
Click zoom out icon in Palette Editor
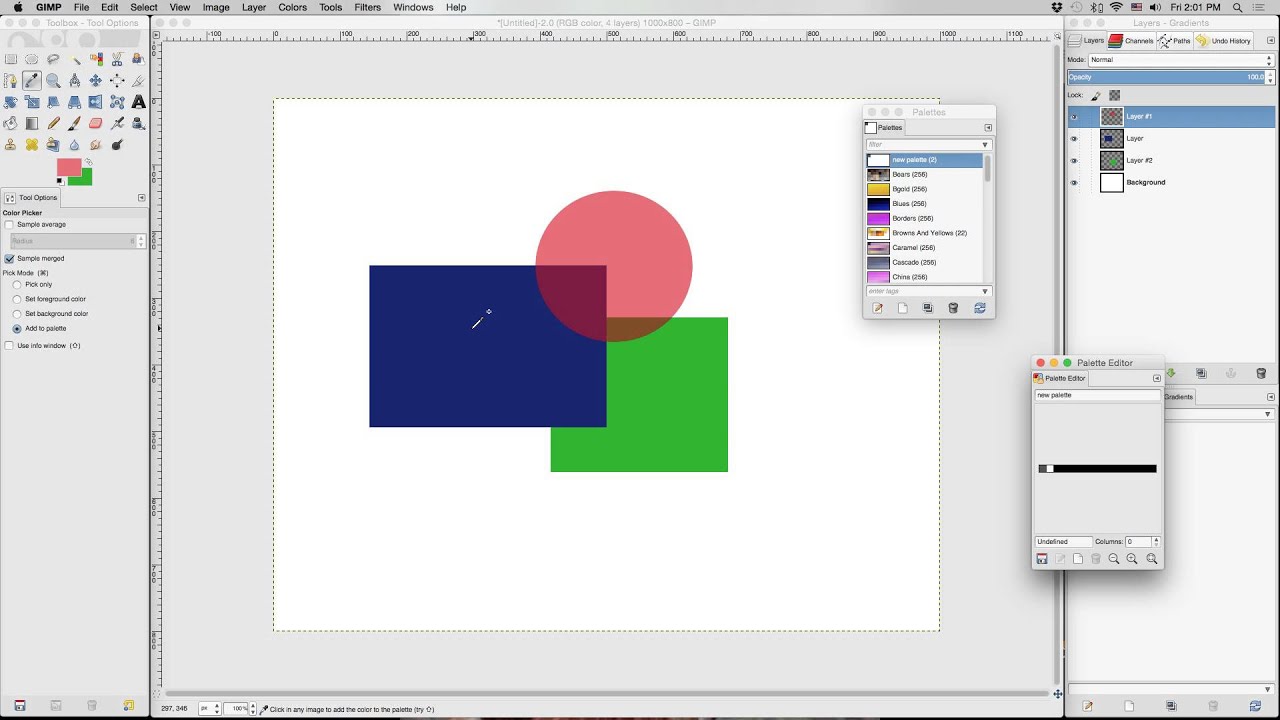tap(1113, 559)
